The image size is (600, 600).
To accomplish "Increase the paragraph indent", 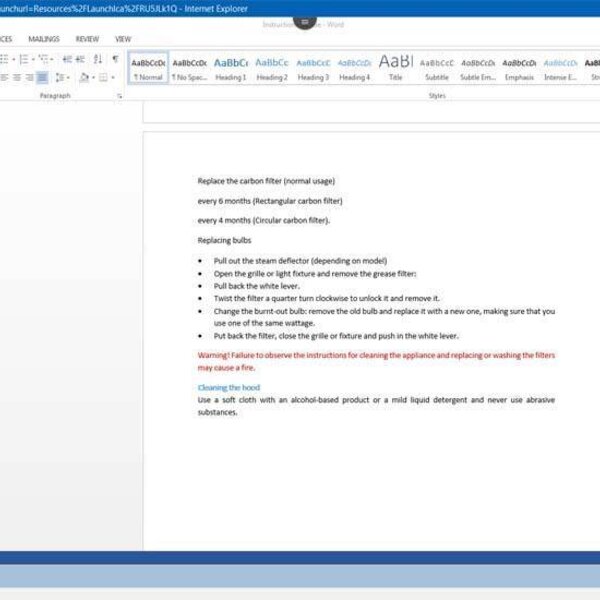I will click(x=80, y=59).
